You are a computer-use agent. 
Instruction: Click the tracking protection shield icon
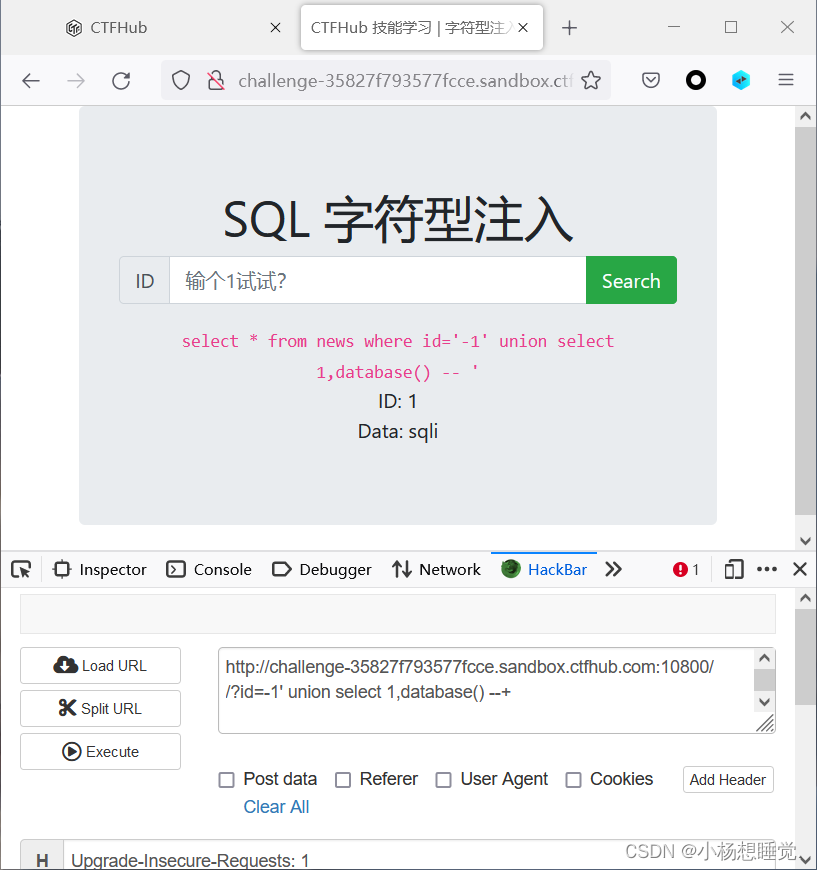tap(180, 79)
